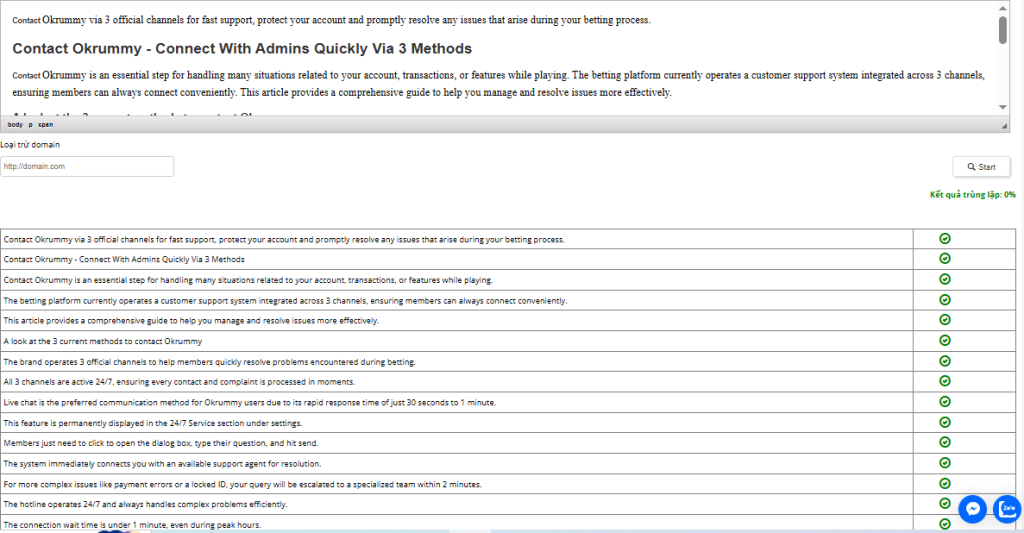Select the 'span' element in the editor path bar
Viewport: 1024px width, 533px height.
point(46,125)
